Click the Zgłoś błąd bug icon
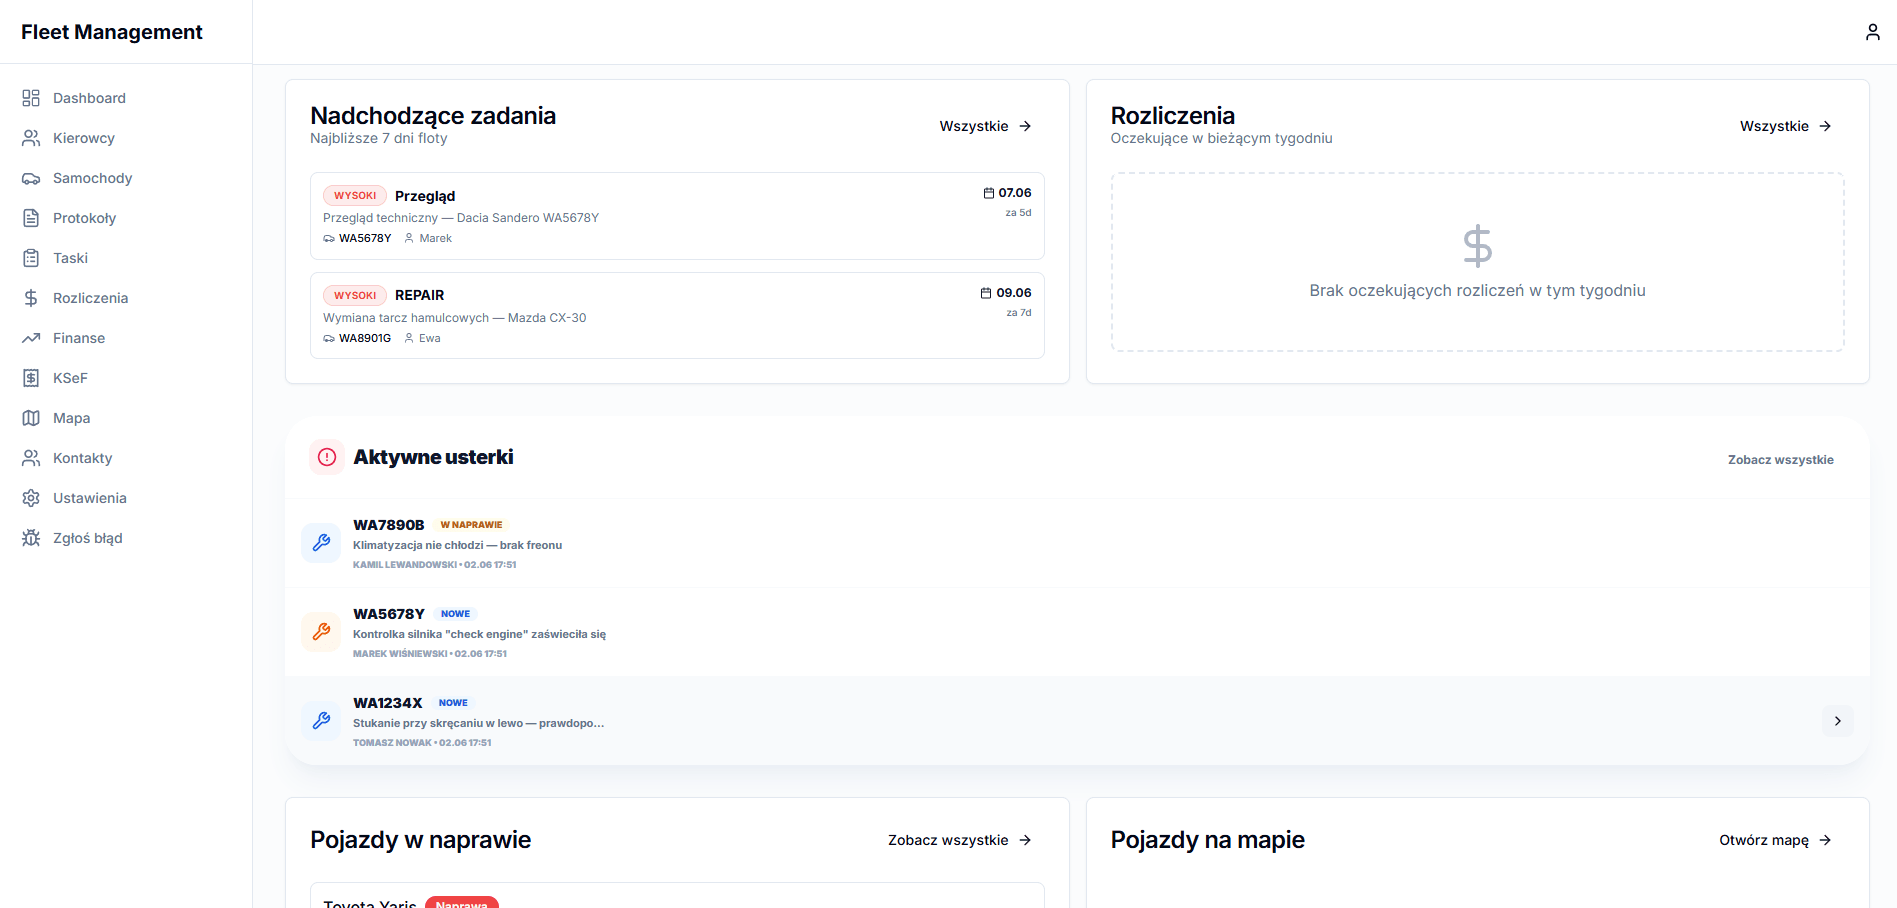 [x=31, y=538]
